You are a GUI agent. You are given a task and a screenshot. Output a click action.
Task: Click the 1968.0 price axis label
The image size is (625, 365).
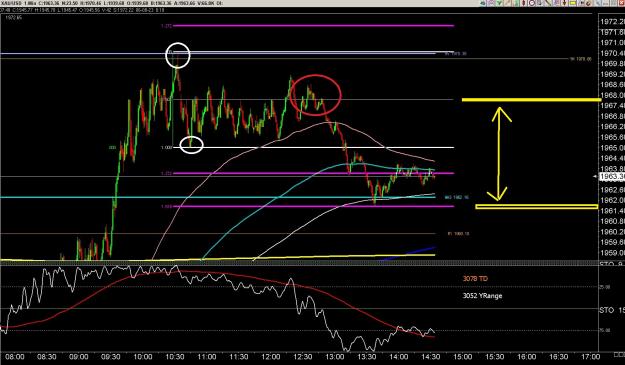click(613, 95)
